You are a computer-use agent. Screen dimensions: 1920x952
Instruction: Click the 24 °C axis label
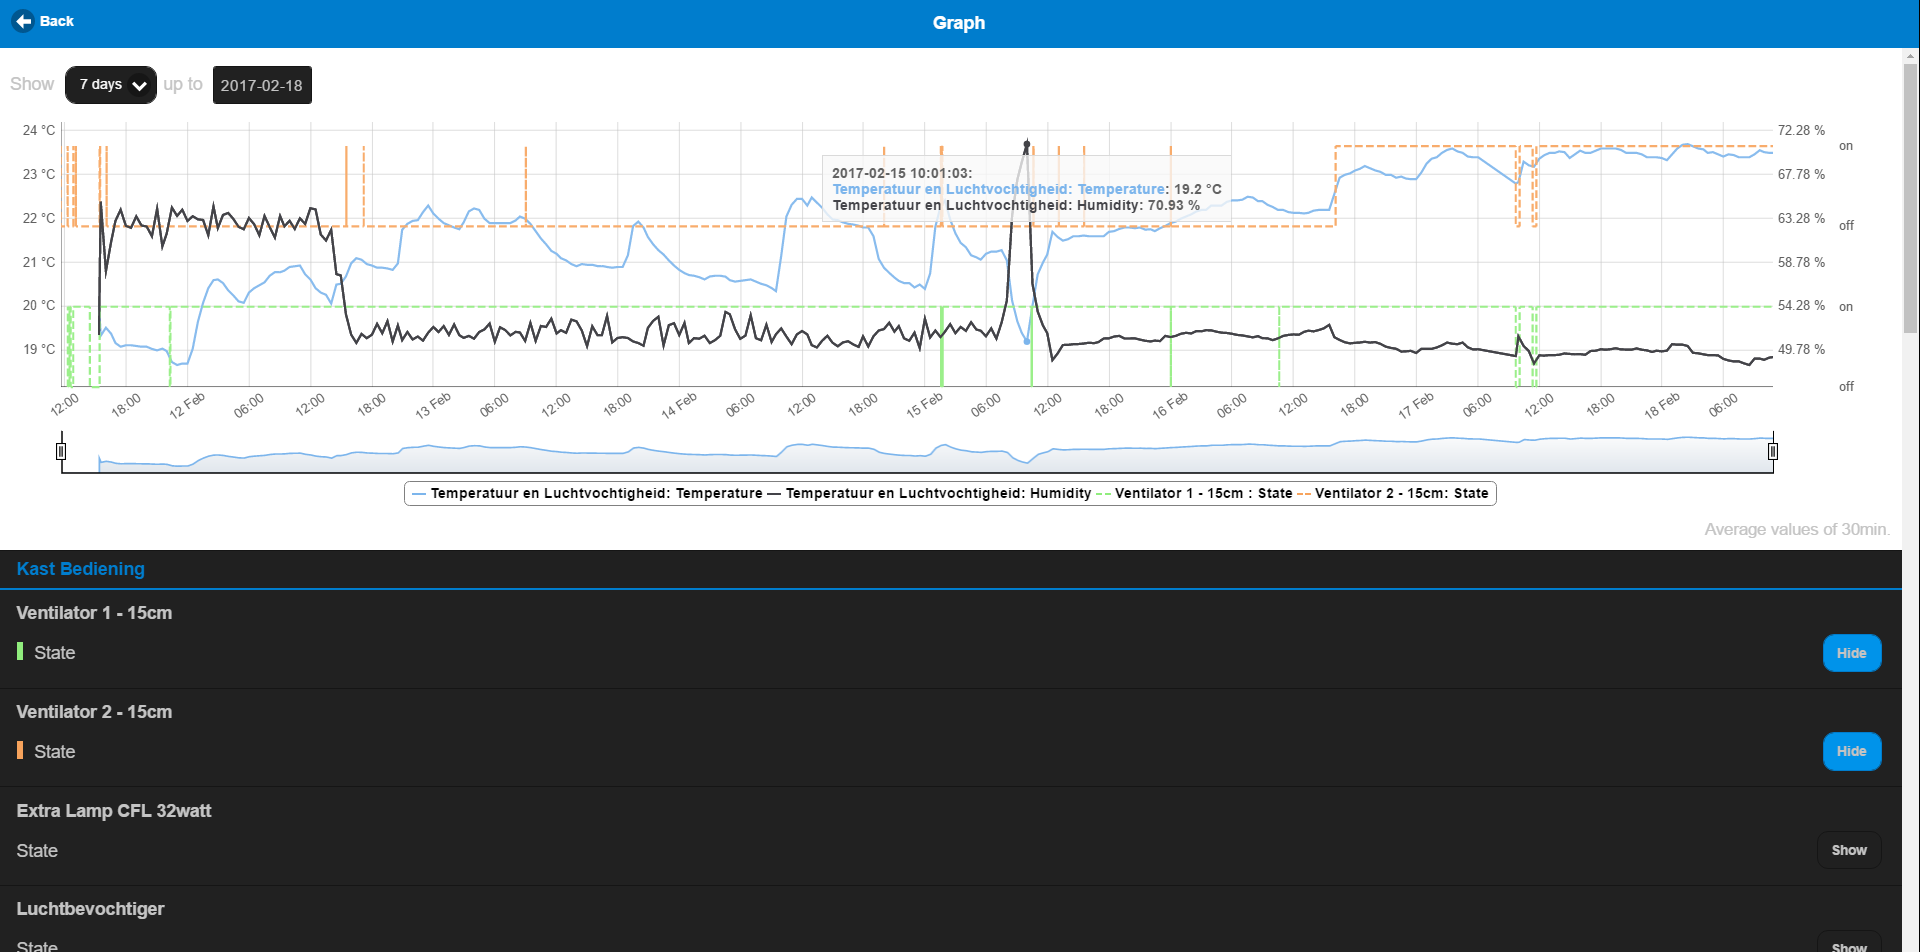(39, 130)
